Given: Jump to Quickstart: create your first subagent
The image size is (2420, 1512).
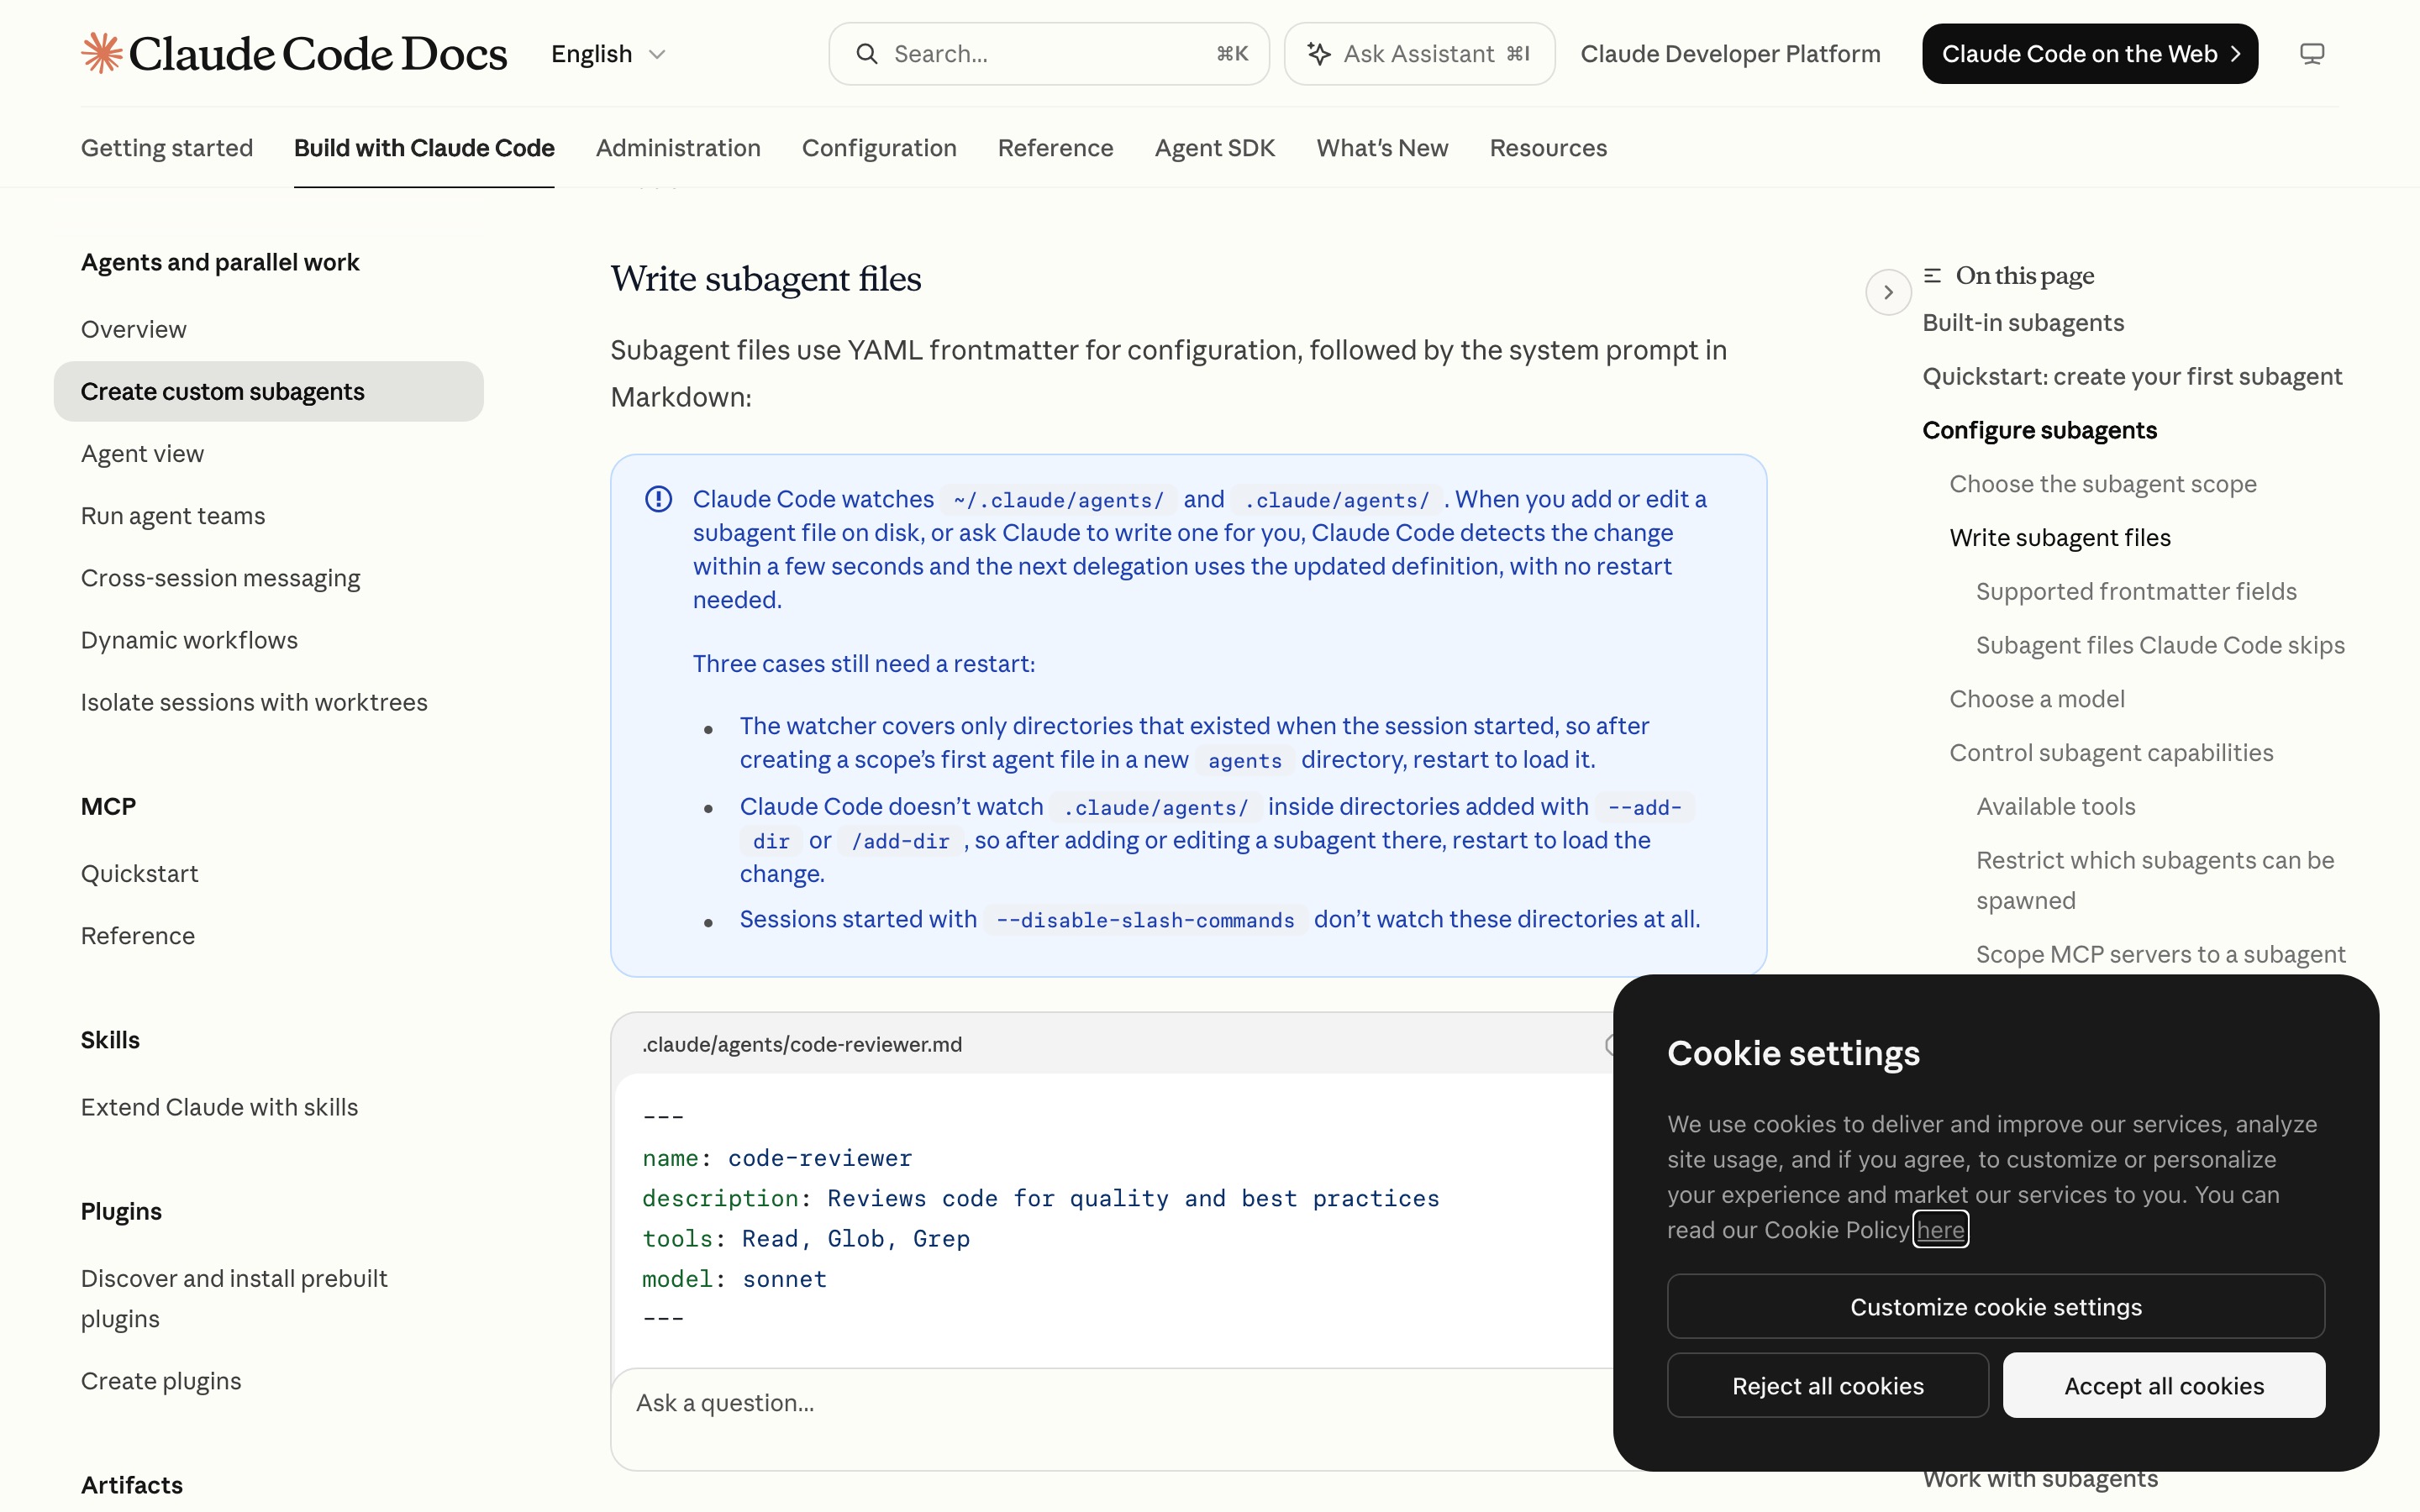Looking at the screenshot, I should coord(2132,376).
